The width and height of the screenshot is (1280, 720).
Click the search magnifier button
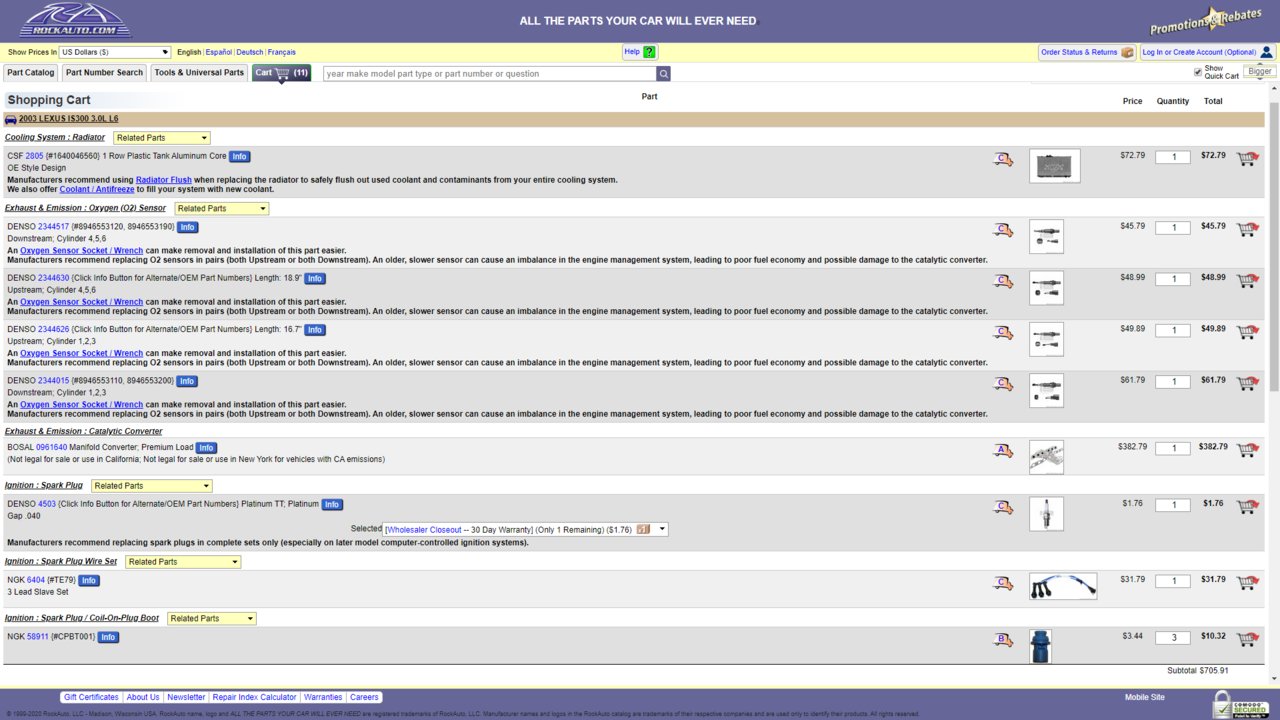(x=664, y=74)
